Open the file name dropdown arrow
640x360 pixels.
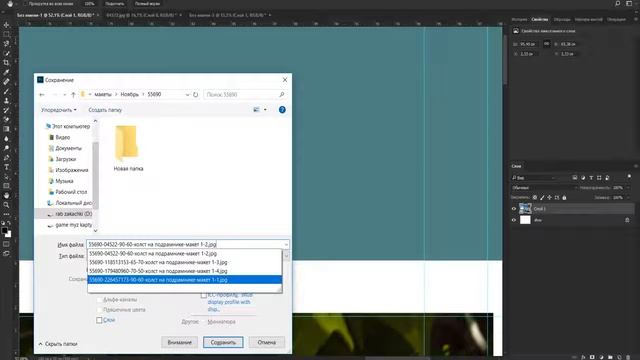point(286,244)
